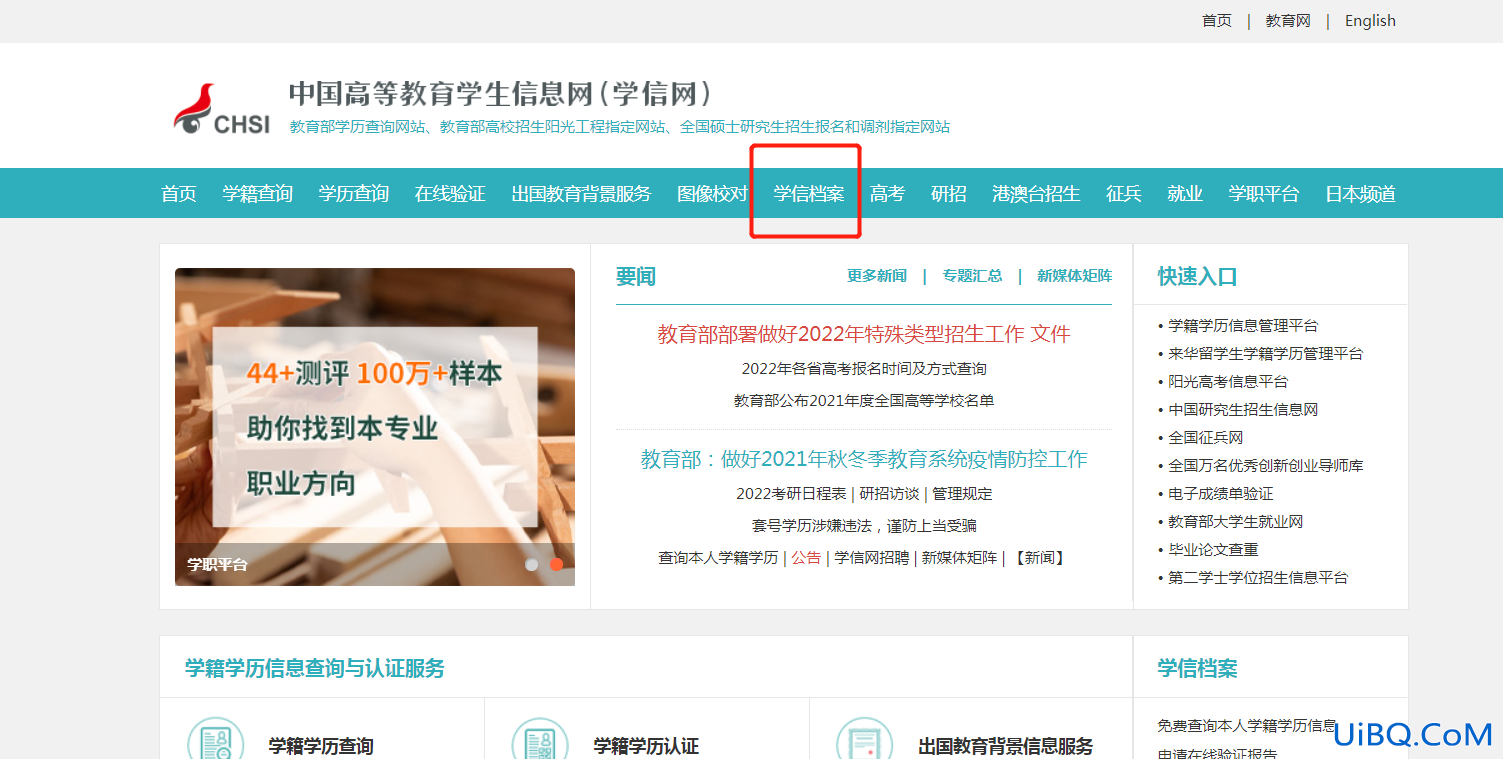
Task: Open 中国研究生招生信息网 quick link
Action: [x=1243, y=410]
